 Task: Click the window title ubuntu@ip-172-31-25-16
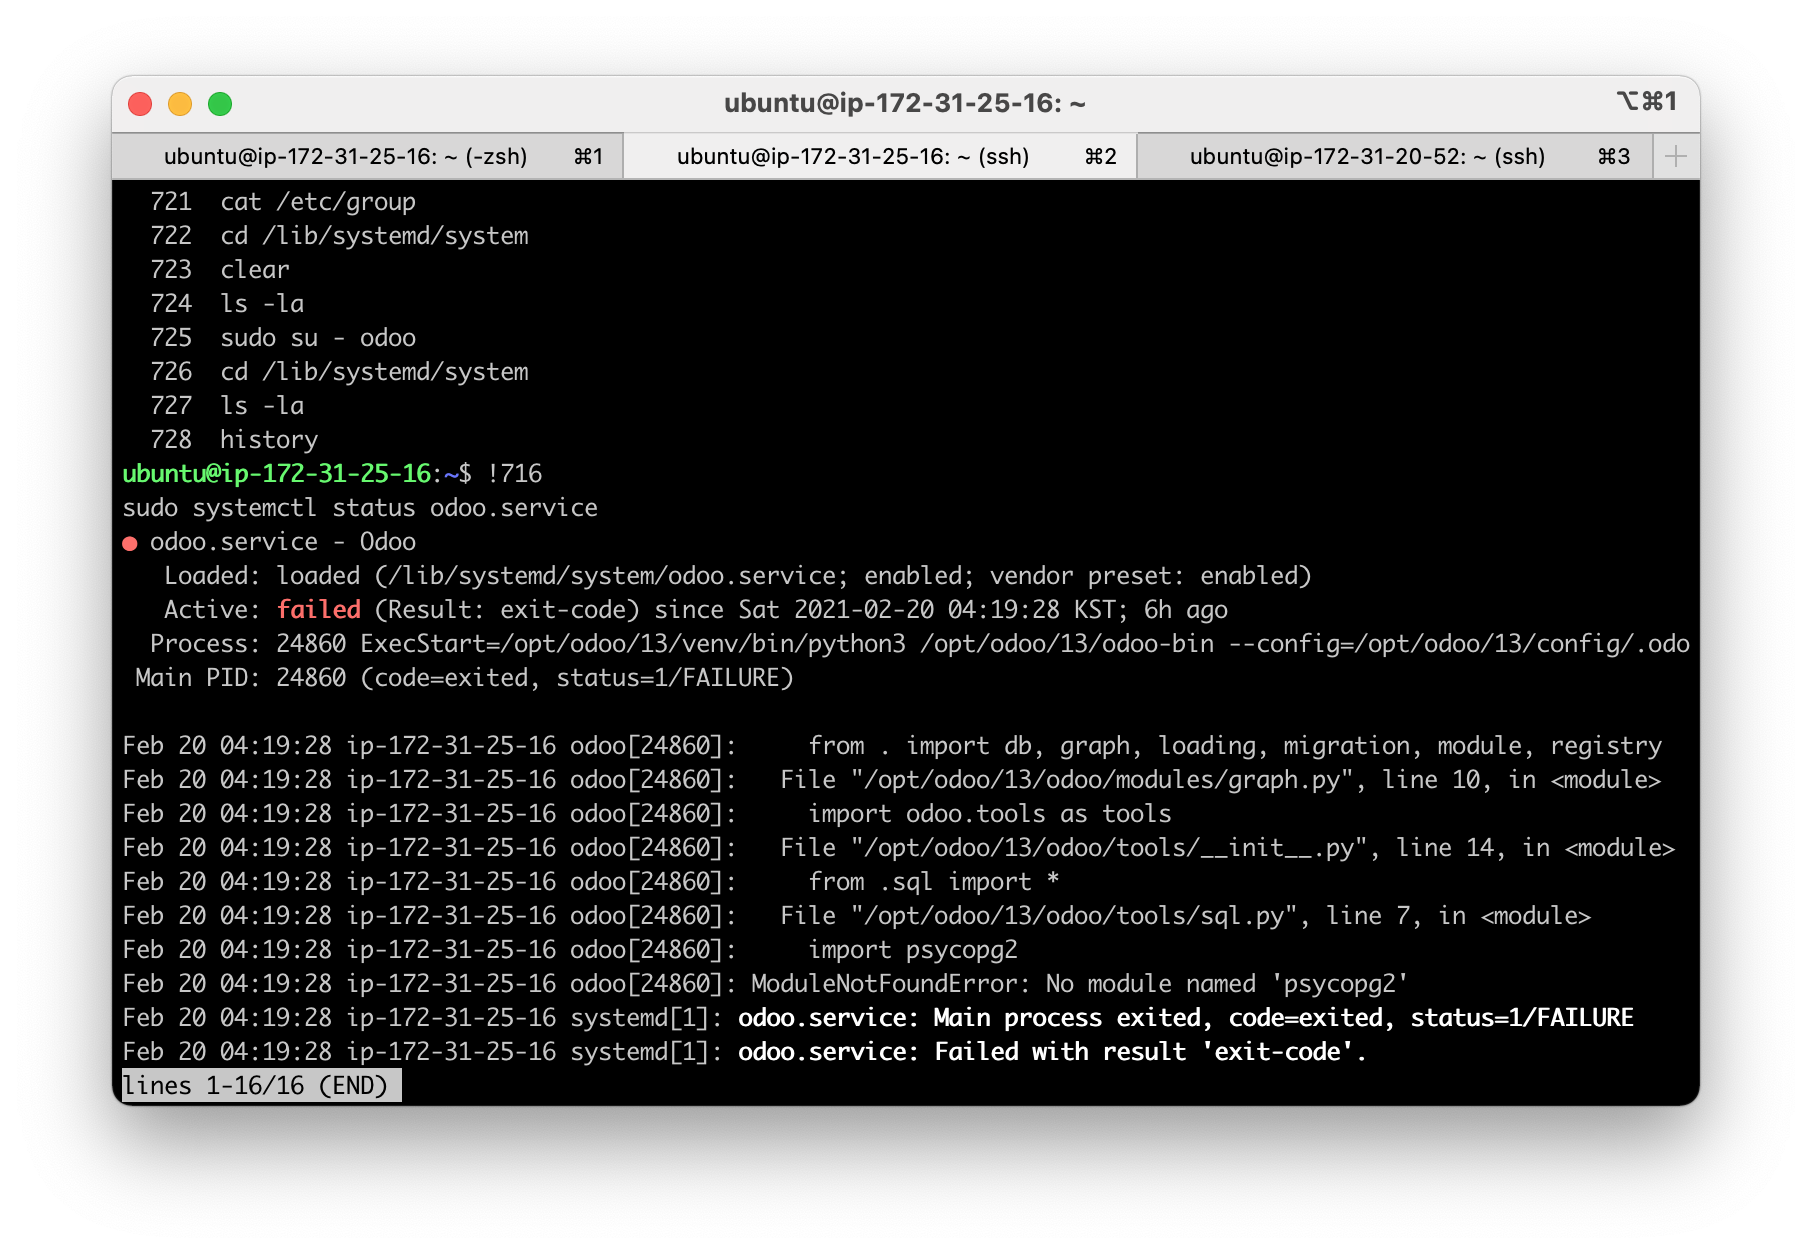click(905, 103)
